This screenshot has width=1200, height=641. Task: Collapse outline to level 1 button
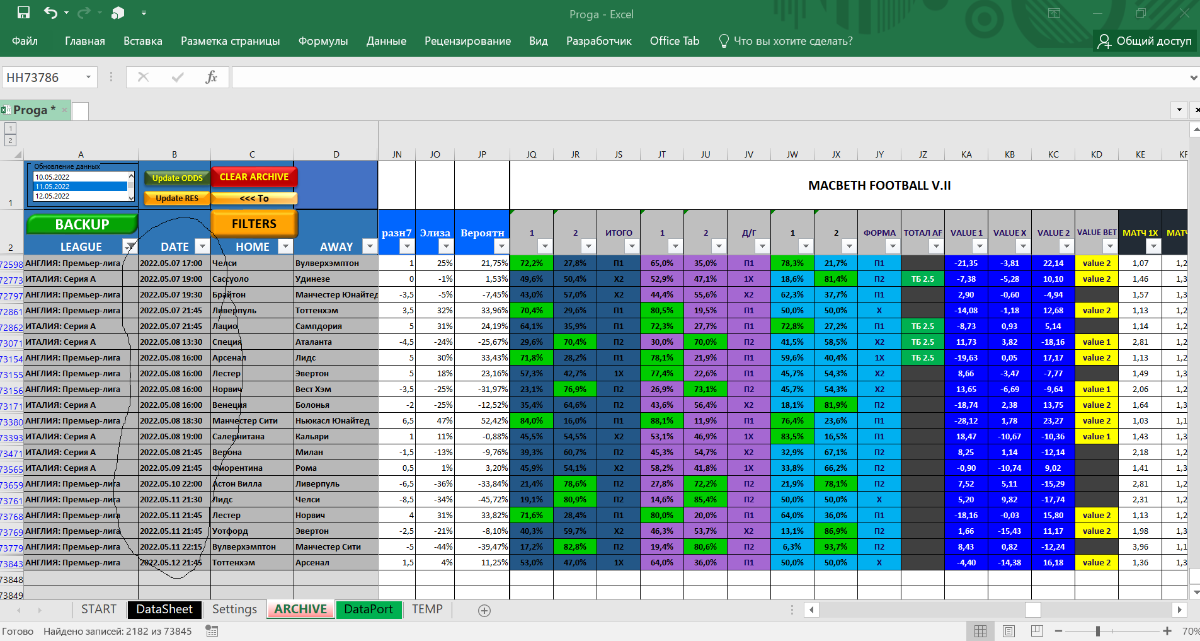11,128
